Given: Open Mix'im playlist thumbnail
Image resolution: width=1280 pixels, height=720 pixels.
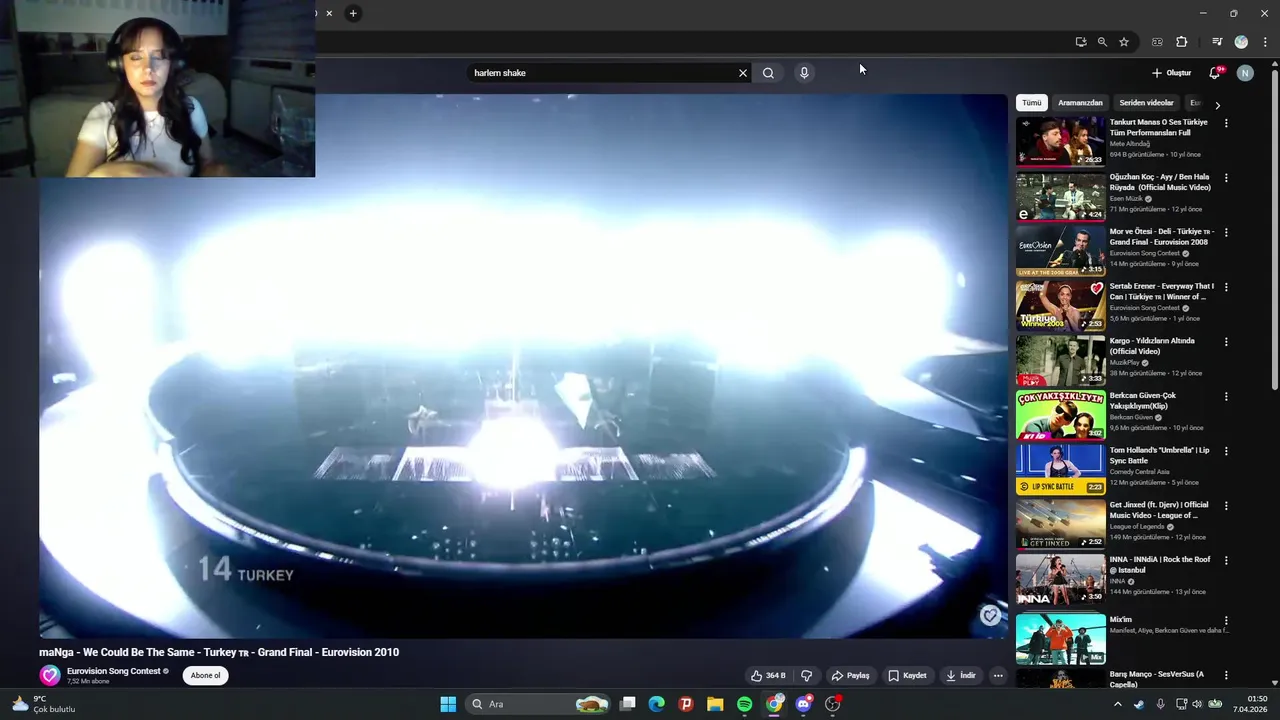Looking at the screenshot, I should [1061, 638].
